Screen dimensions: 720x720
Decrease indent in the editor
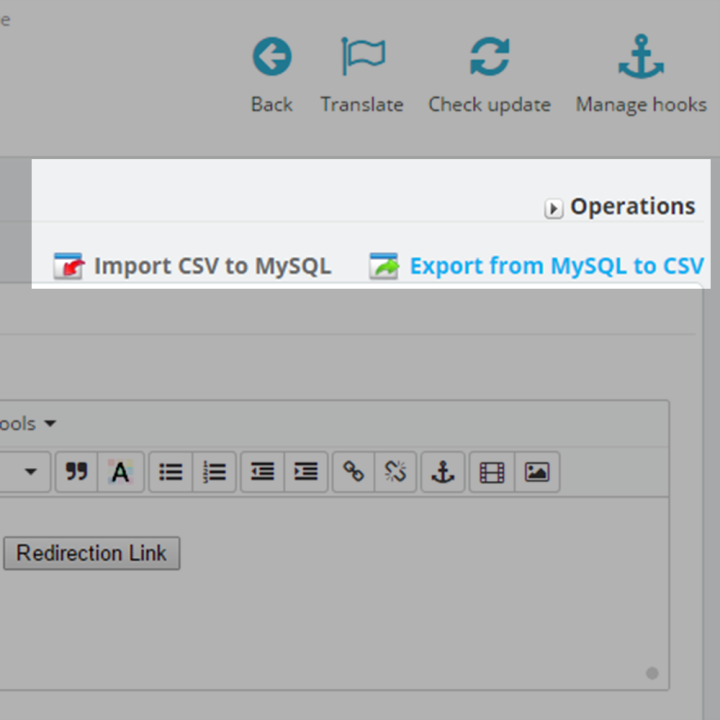[x=263, y=472]
